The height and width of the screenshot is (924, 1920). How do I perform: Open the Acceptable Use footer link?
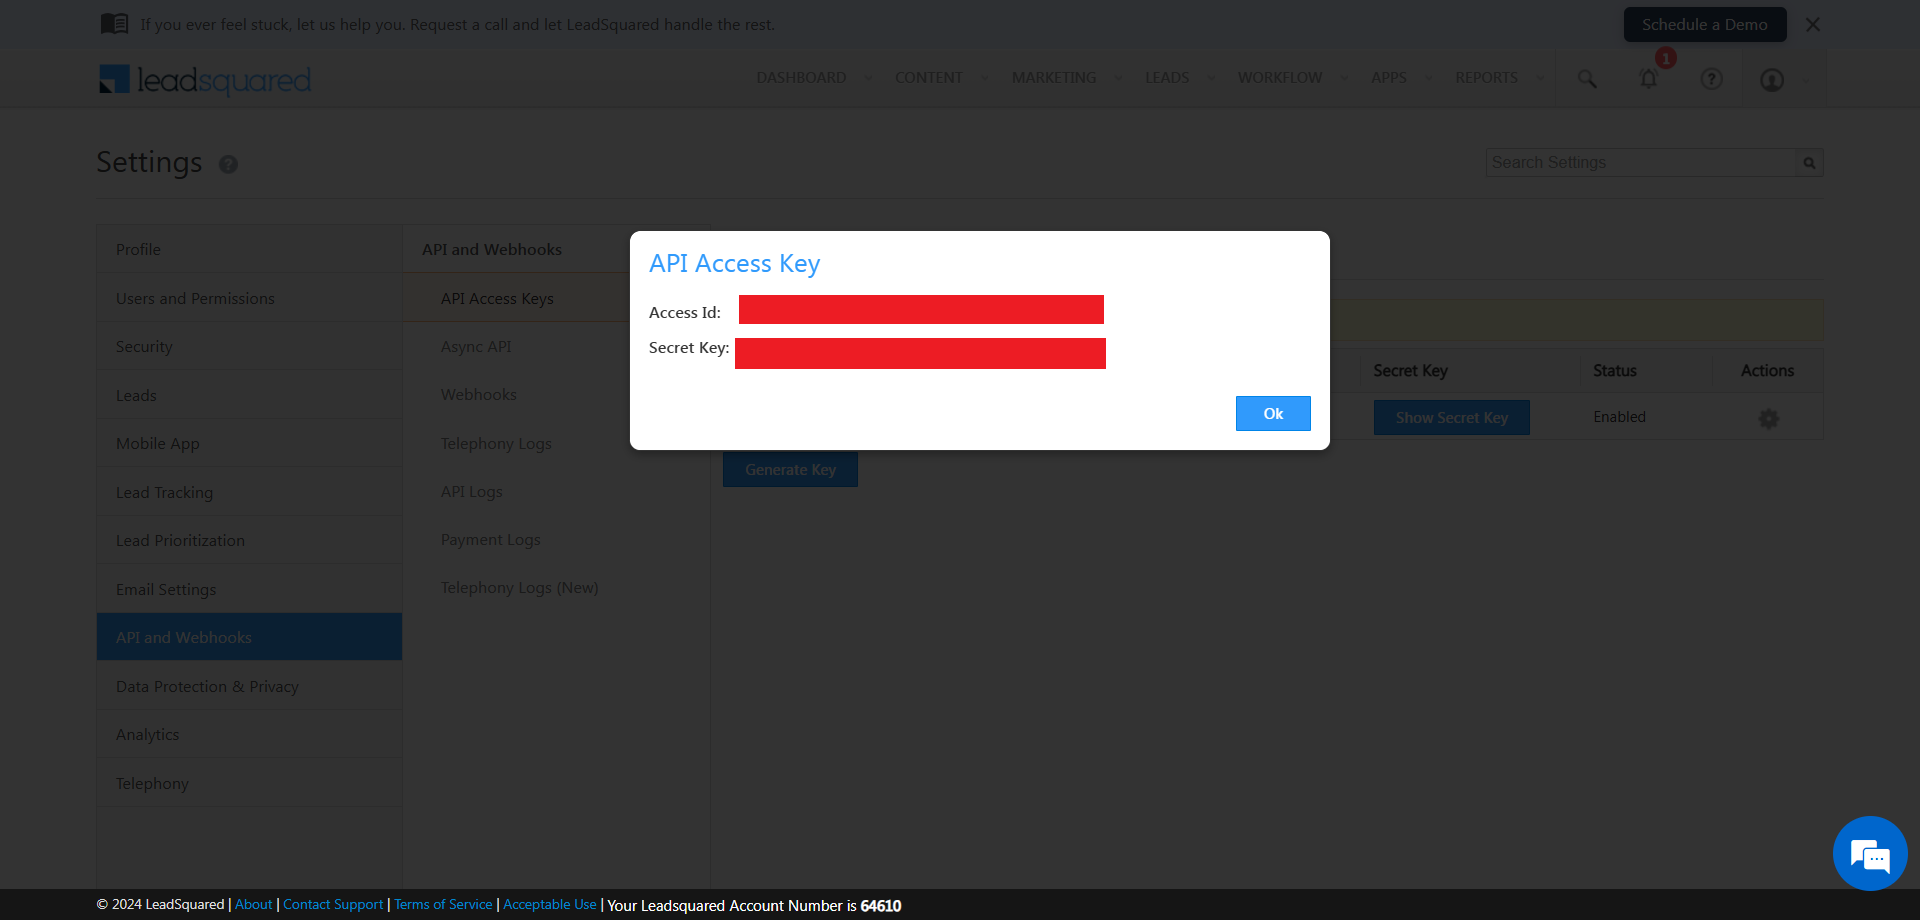550,905
